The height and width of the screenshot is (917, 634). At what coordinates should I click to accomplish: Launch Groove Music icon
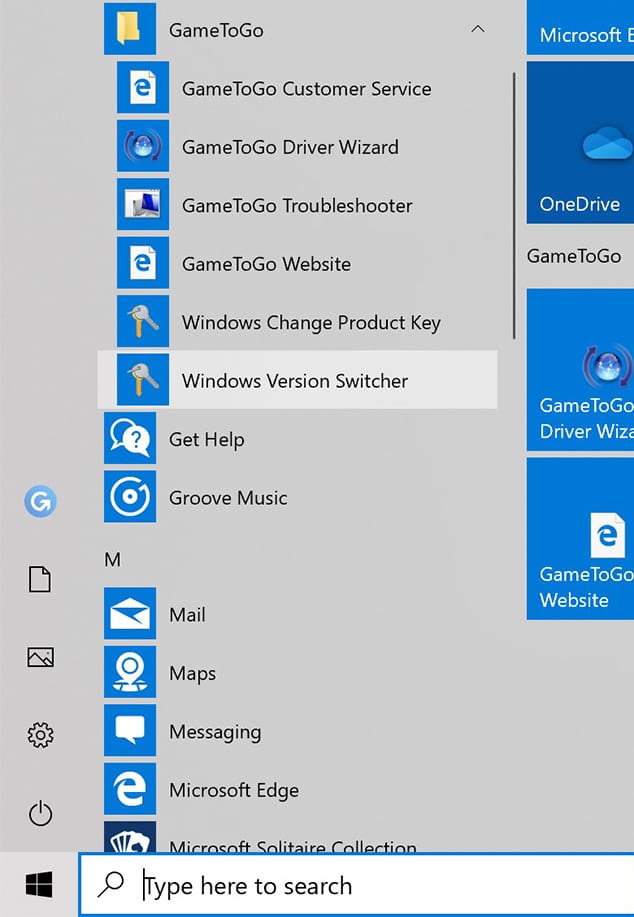pos(130,497)
